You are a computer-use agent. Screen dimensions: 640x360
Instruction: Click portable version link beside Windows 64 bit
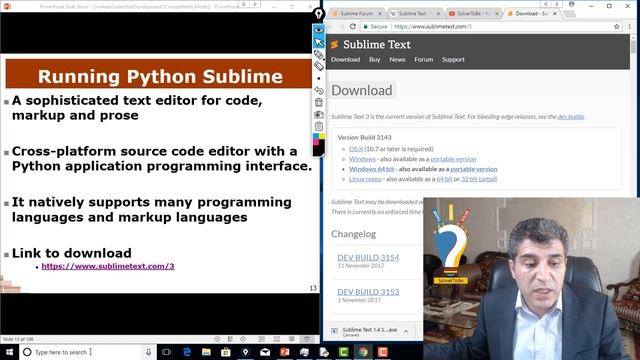tap(473, 169)
